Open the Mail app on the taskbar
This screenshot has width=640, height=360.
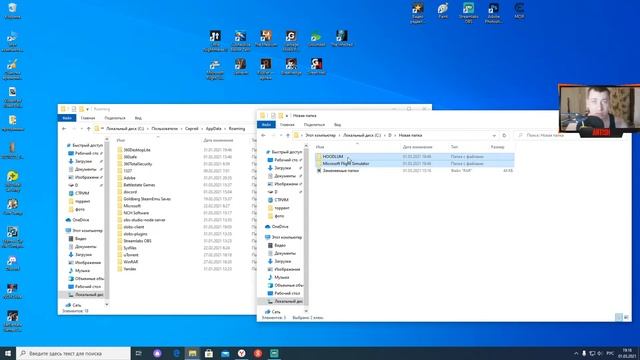tap(225, 353)
